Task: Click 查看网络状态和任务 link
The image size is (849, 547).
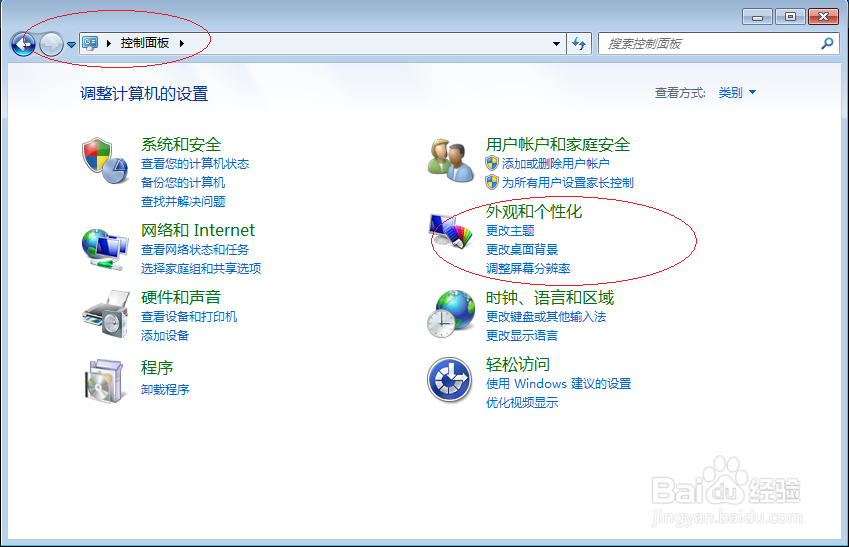Action: (195, 250)
